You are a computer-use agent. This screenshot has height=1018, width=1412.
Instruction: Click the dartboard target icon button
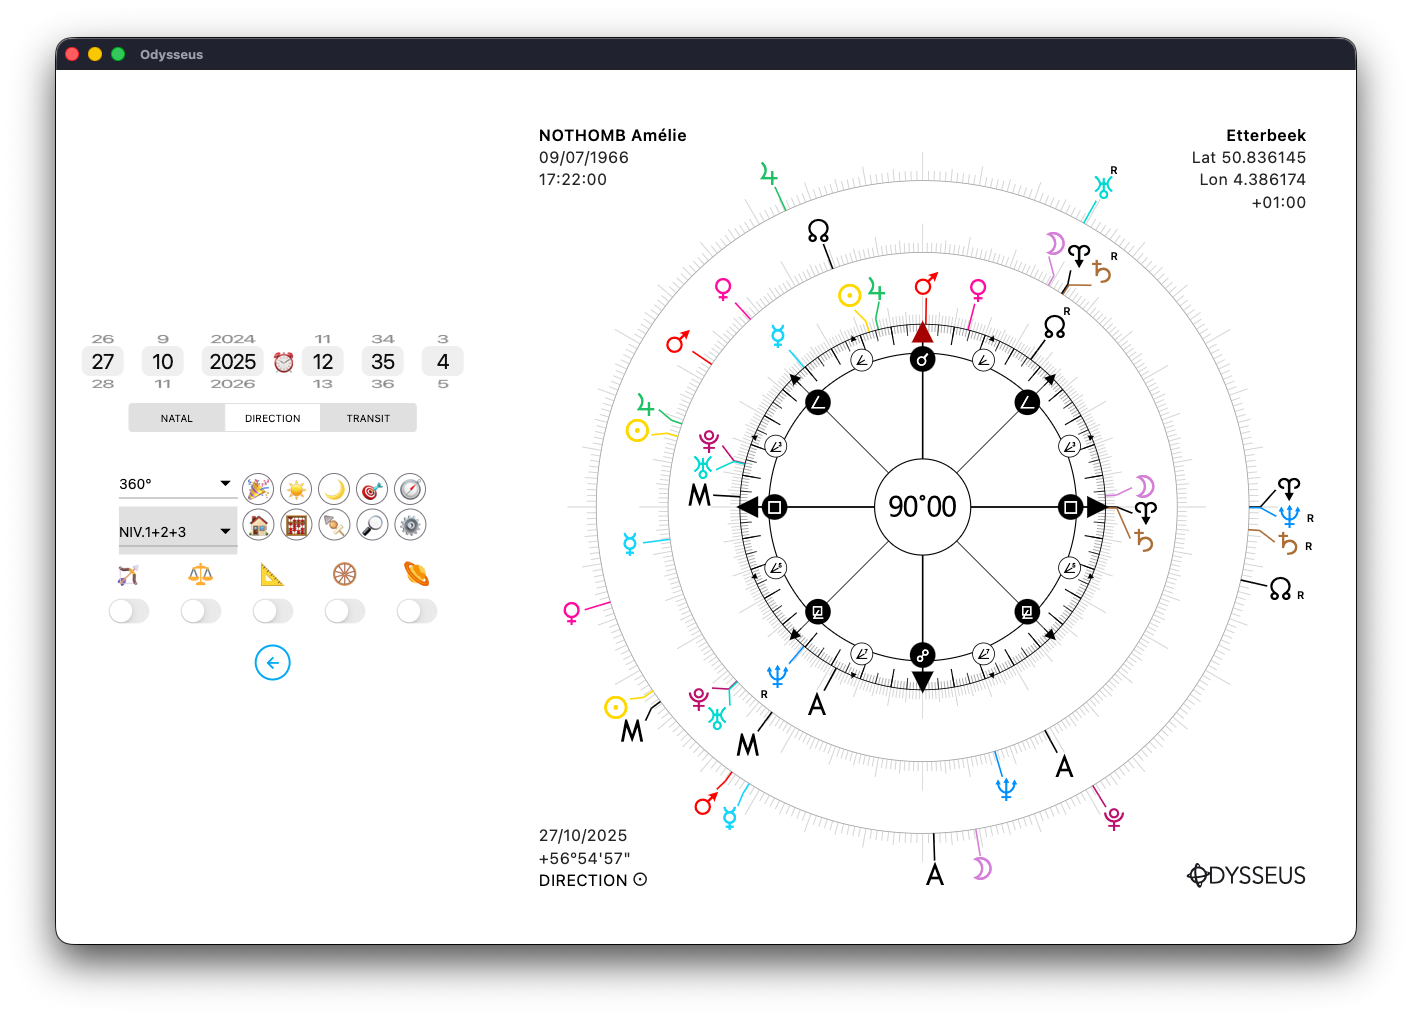(x=372, y=489)
